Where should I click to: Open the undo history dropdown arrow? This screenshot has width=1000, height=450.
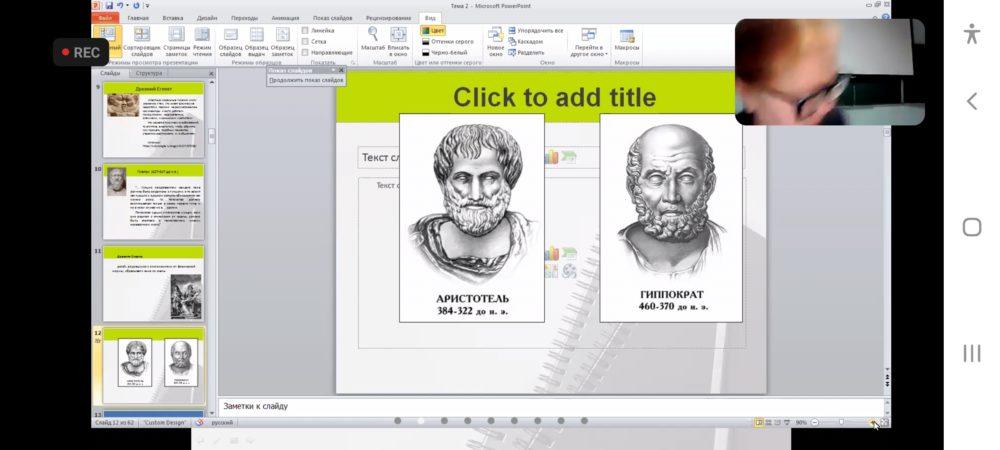click(x=127, y=6)
